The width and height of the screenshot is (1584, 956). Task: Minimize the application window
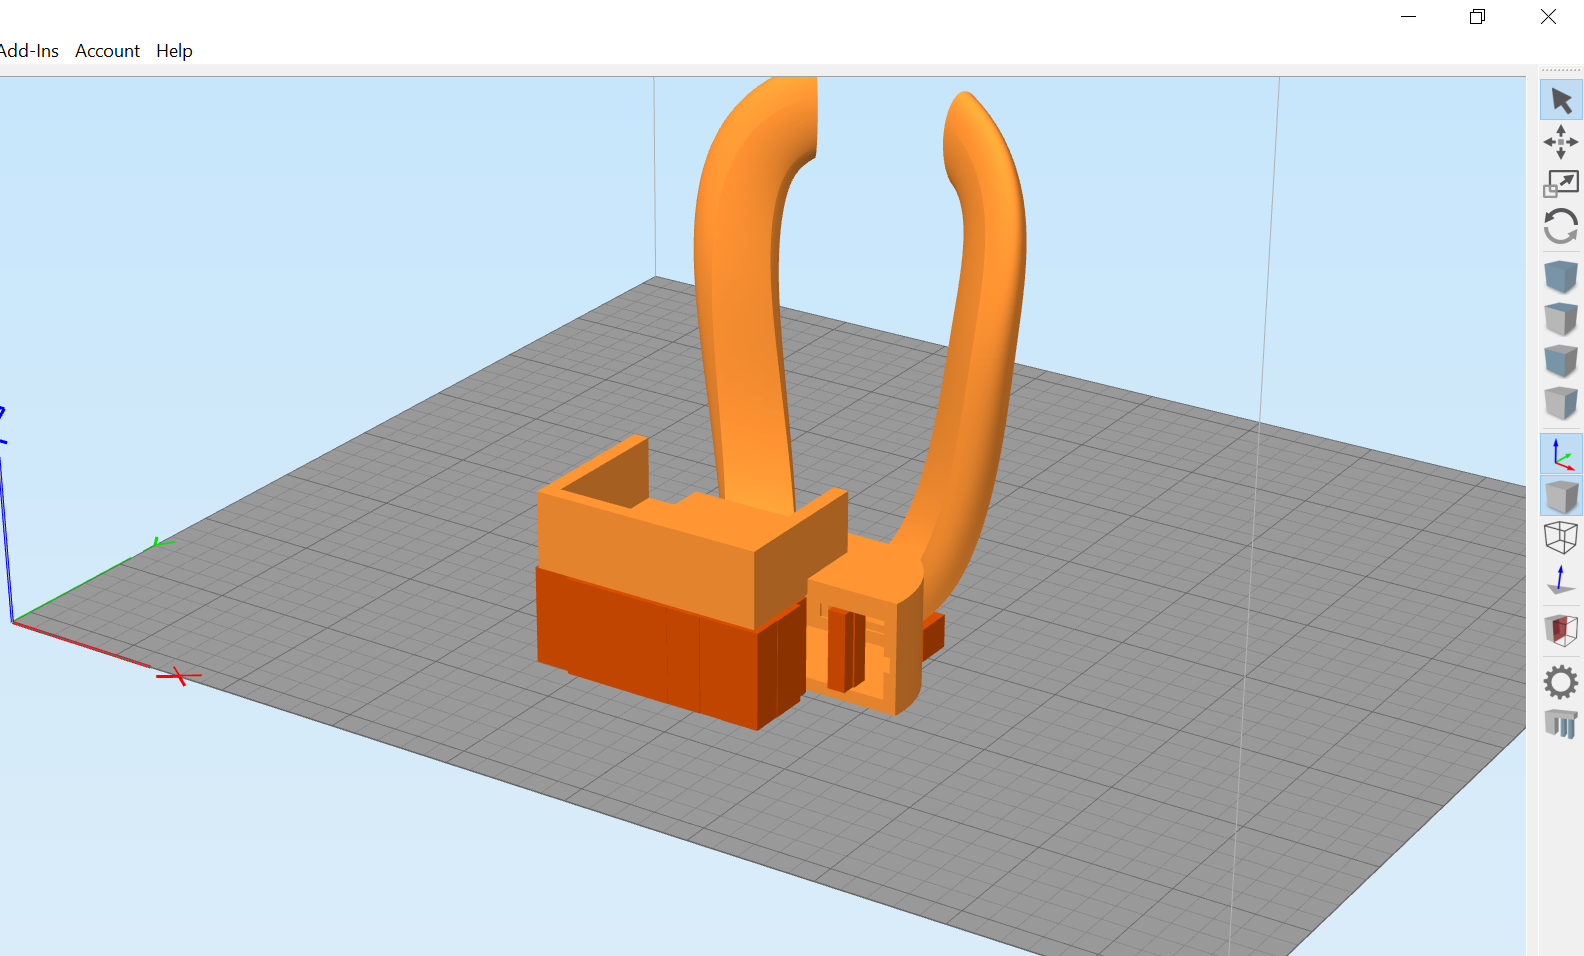[1408, 17]
